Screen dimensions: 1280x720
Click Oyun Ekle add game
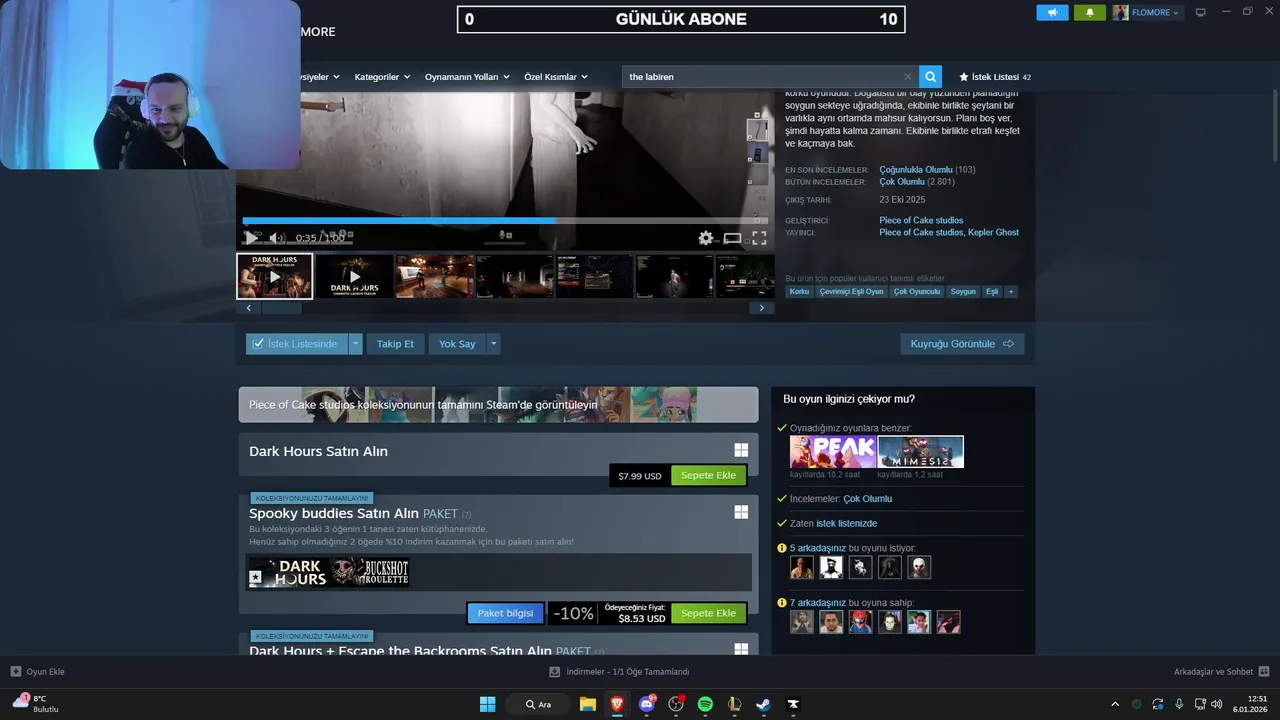pos(38,672)
